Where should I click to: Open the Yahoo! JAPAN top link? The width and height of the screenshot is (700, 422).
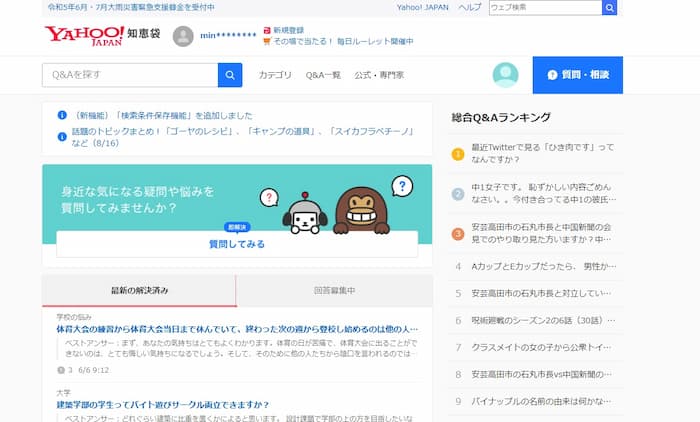422,7
